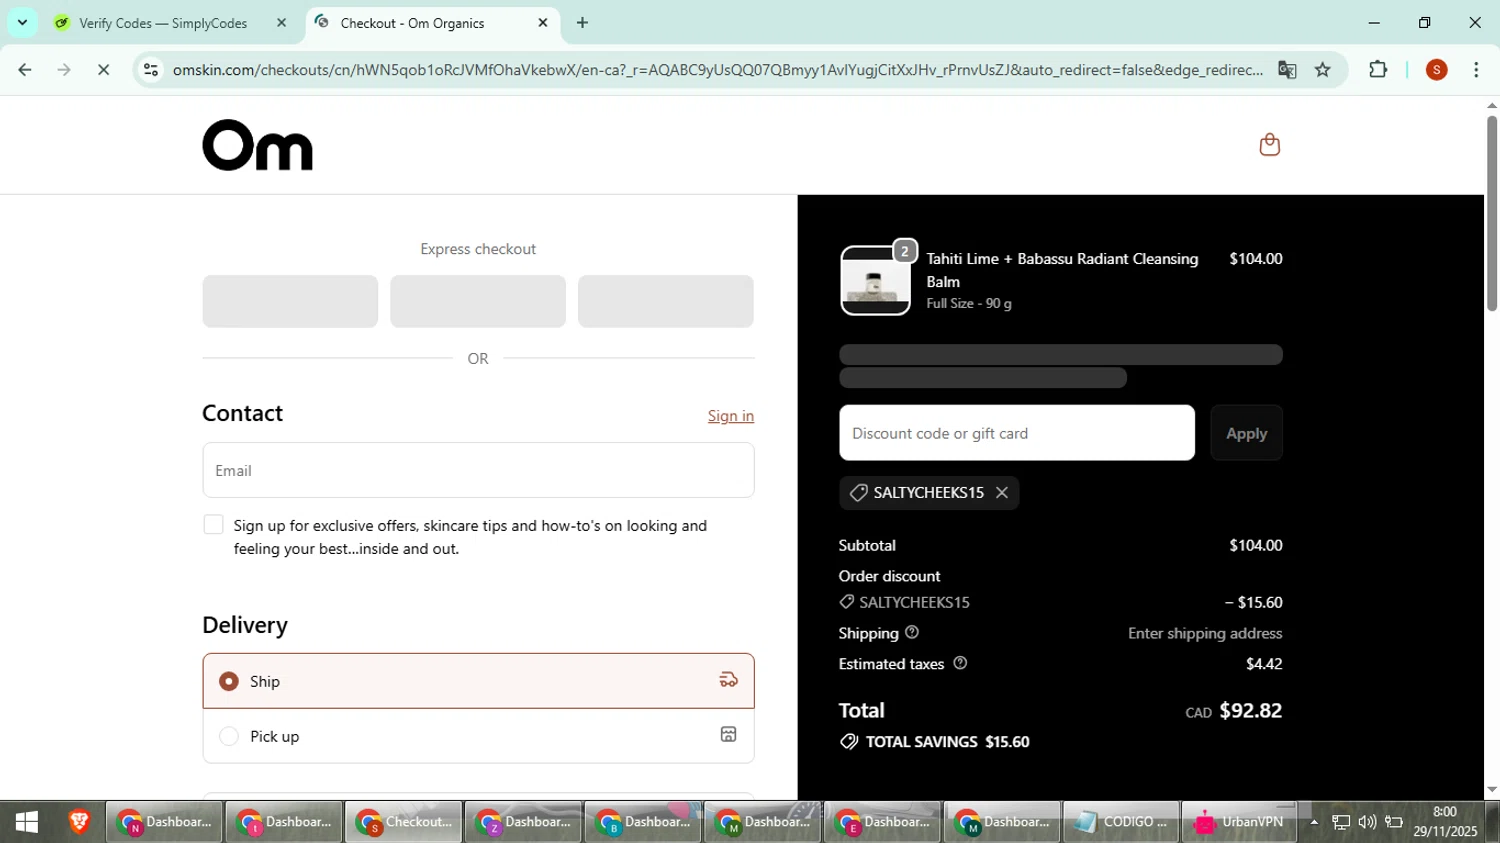Click the forward navigation arrow
Screen dimensions: 1500x843
64,70
